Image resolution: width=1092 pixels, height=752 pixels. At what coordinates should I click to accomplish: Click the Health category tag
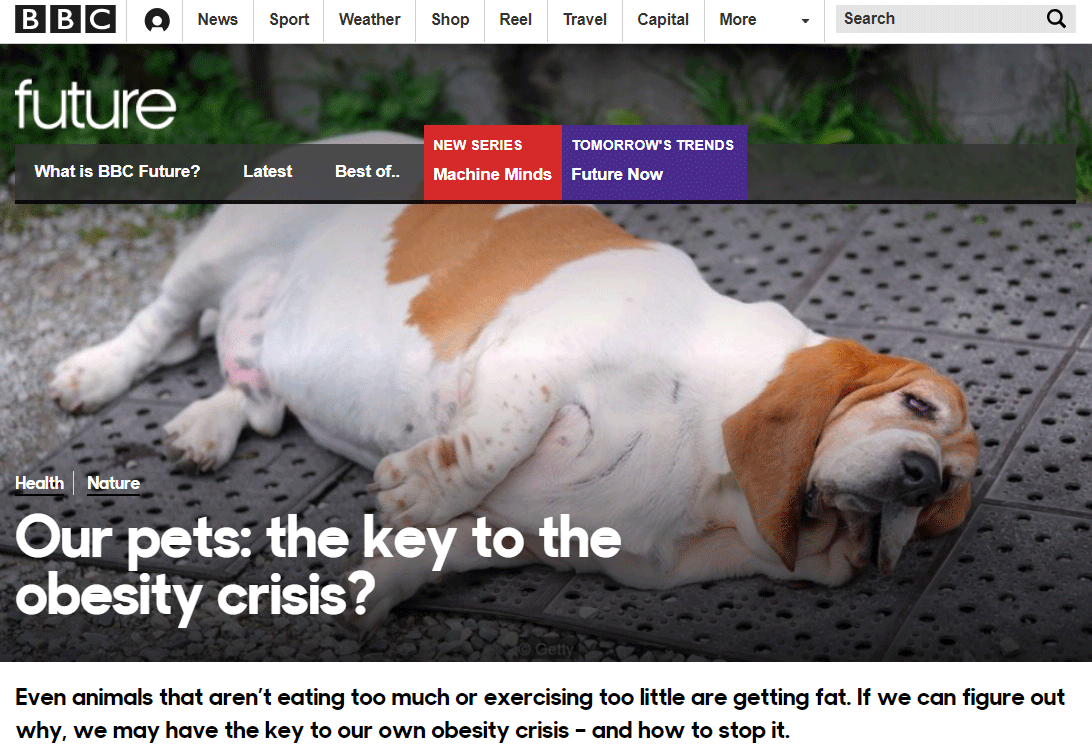pos(40,483)
